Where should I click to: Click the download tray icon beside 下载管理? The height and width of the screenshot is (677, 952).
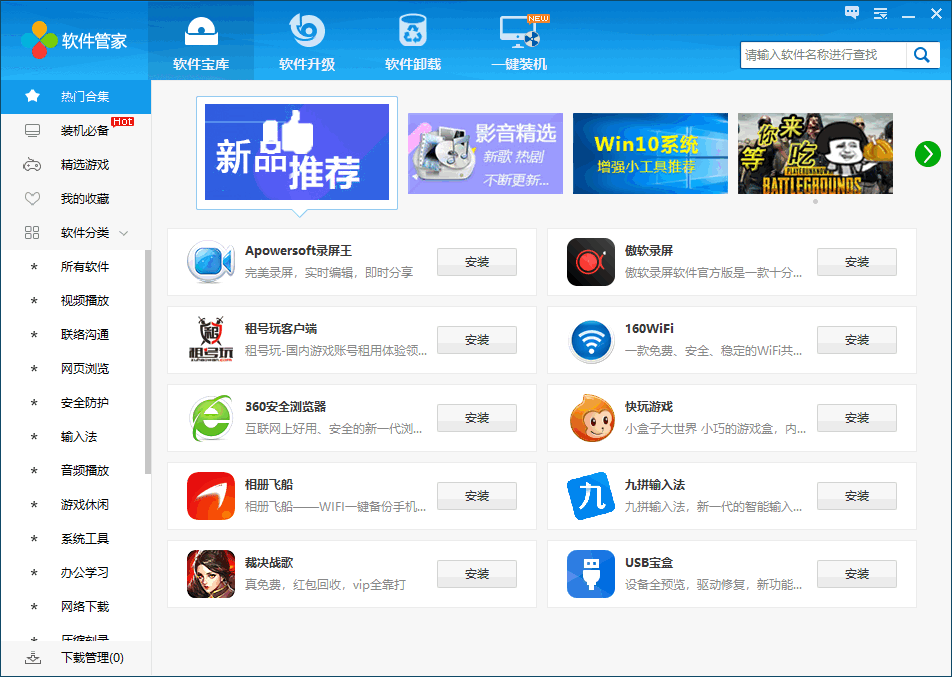[x=33, y=658]
